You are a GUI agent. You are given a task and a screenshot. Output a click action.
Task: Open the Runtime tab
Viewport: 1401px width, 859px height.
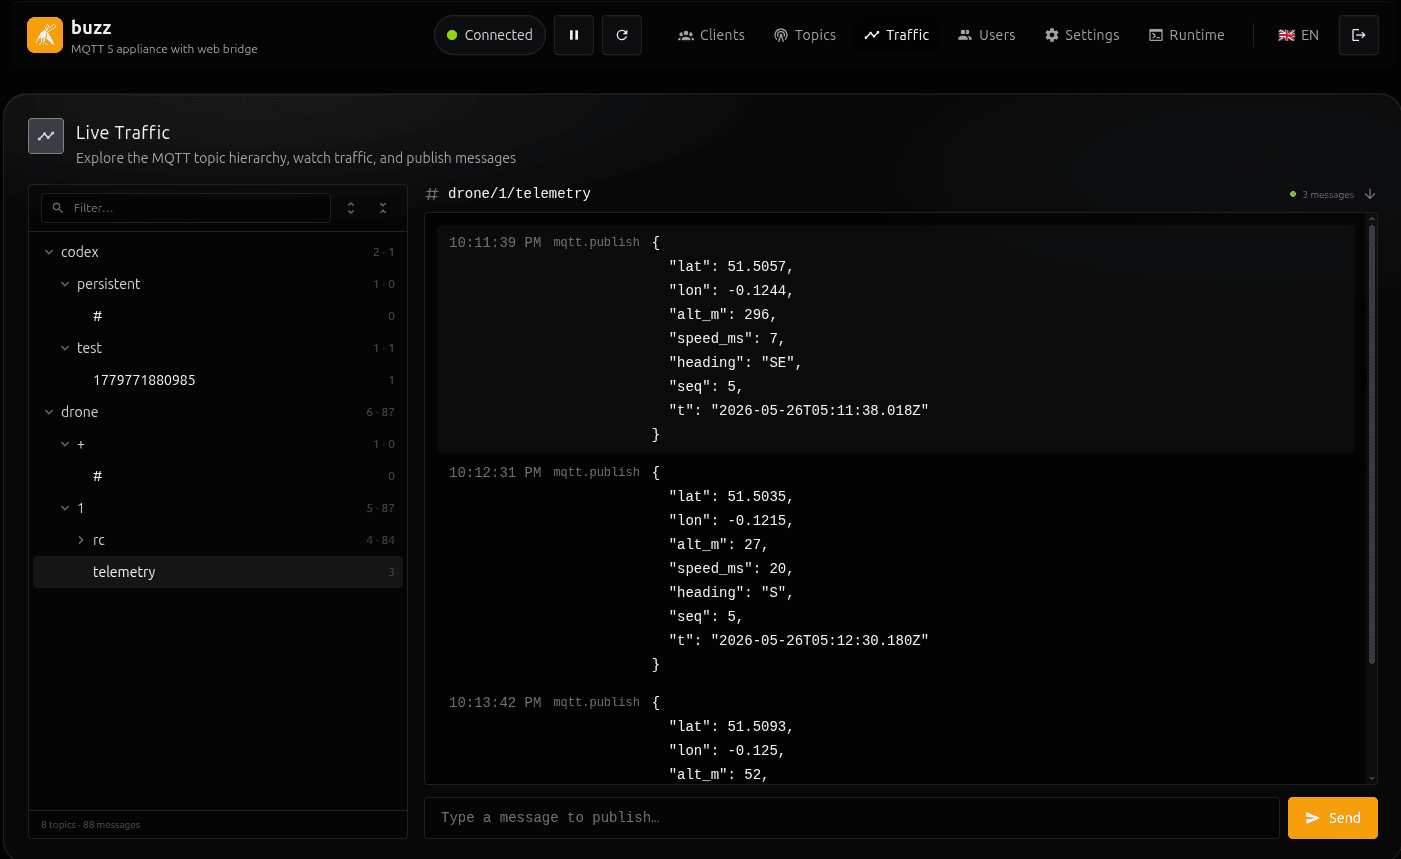click(1187, 35)
